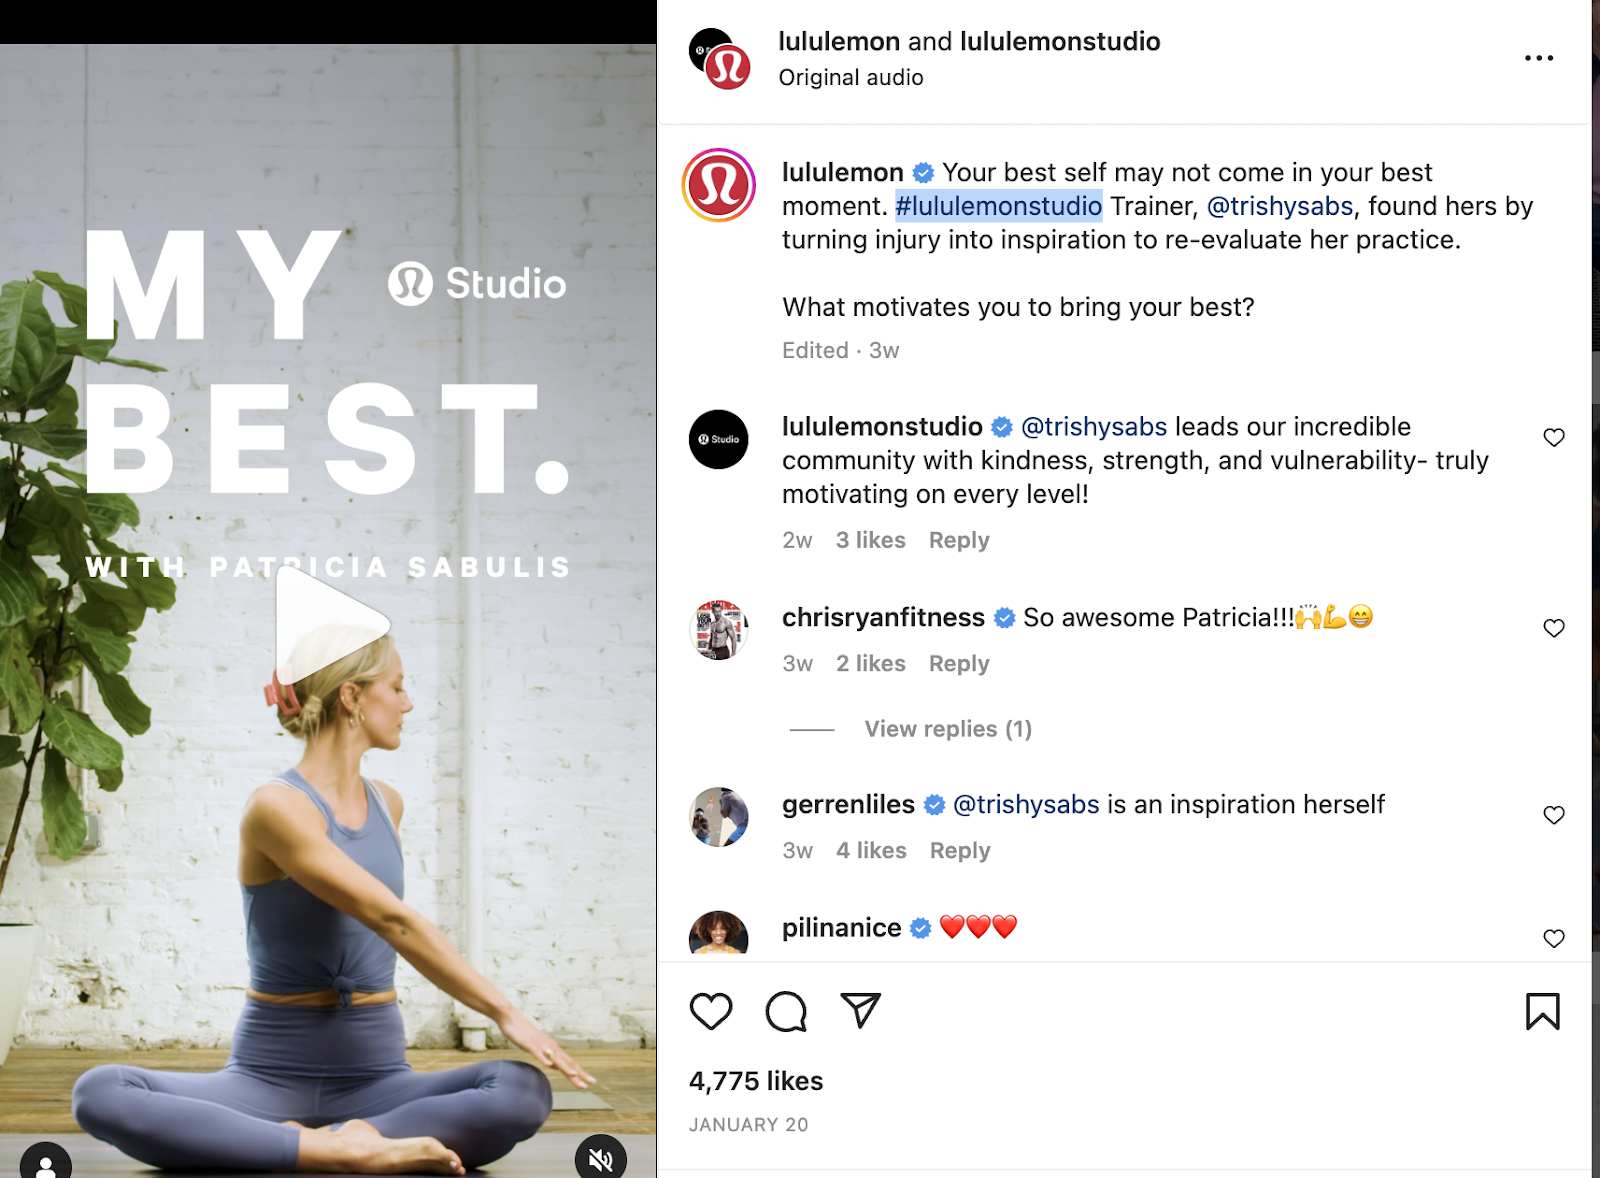Viewport: 1600px width, 1178px height.
Task: Expand View replies (1)
Action: [948, 729]
